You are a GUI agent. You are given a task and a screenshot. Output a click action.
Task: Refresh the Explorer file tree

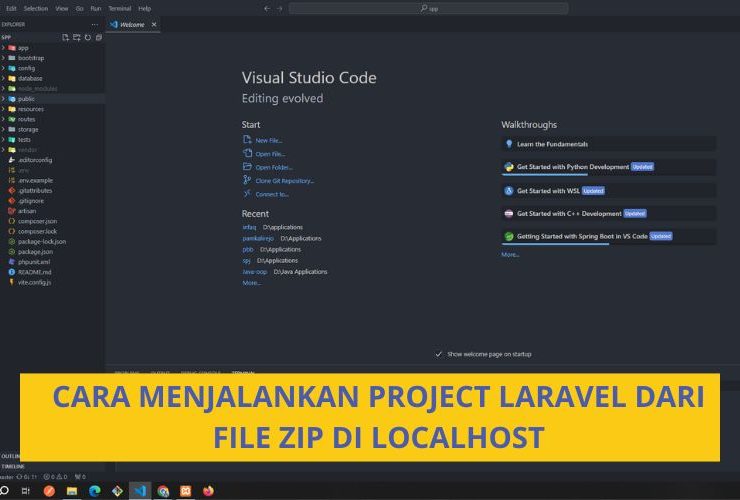click(88, 37)
